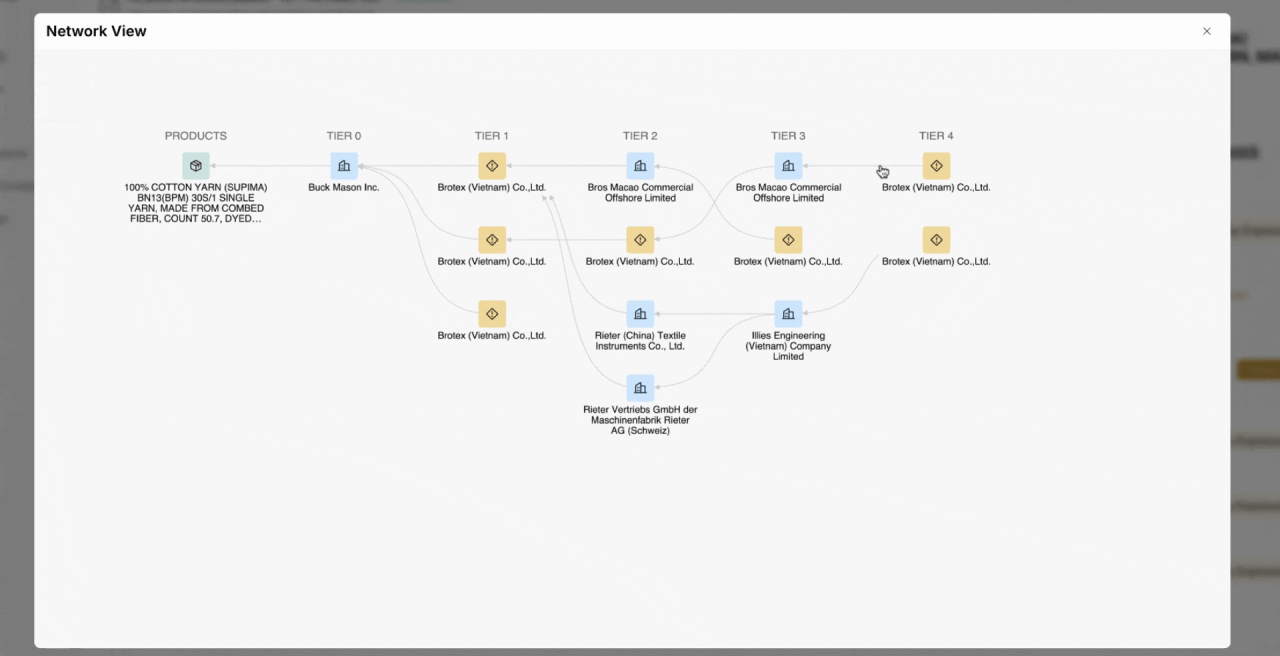Click the topmost Tier 1 Brotex warning node

coord(492,166)
